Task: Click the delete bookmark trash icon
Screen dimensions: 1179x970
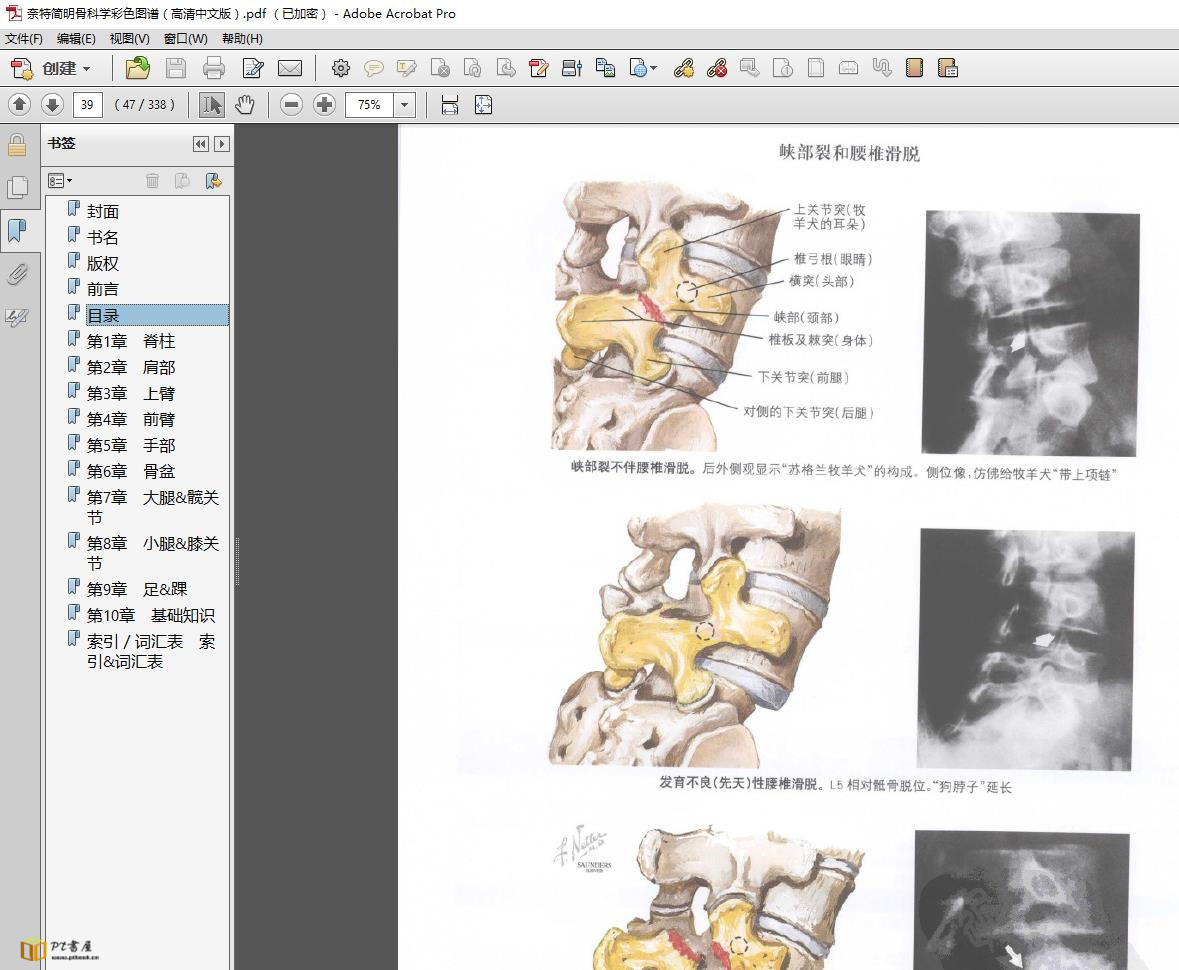Action: 153,180
